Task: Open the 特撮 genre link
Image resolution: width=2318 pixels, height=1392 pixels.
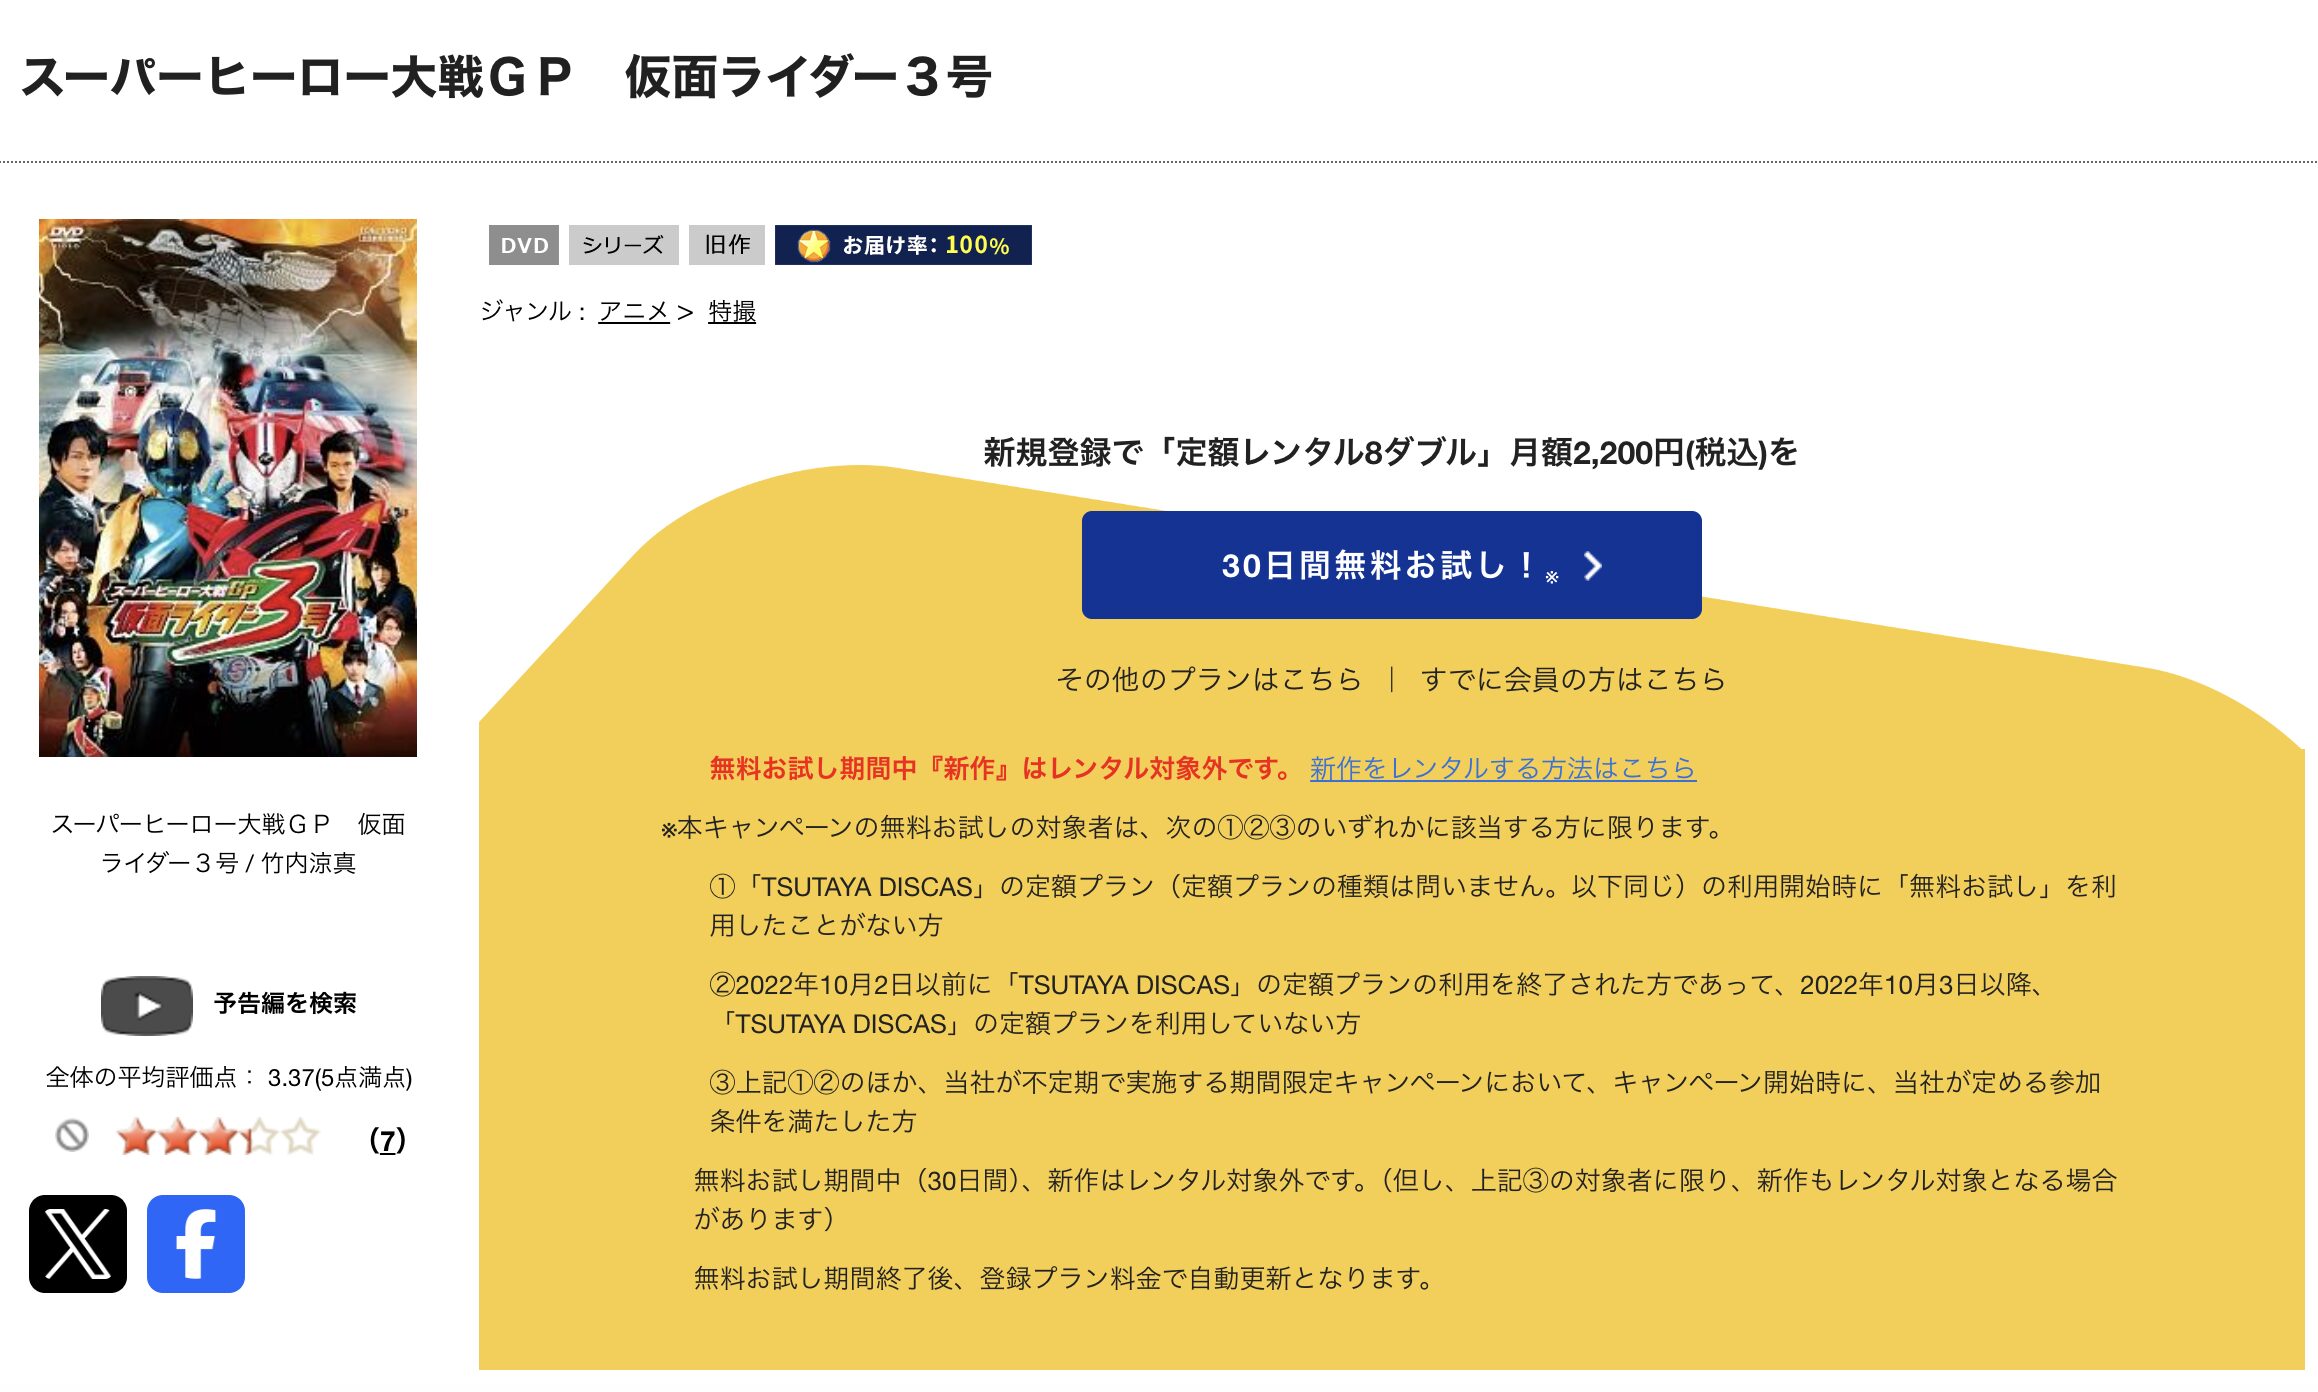Action: (x=732, y=312)
